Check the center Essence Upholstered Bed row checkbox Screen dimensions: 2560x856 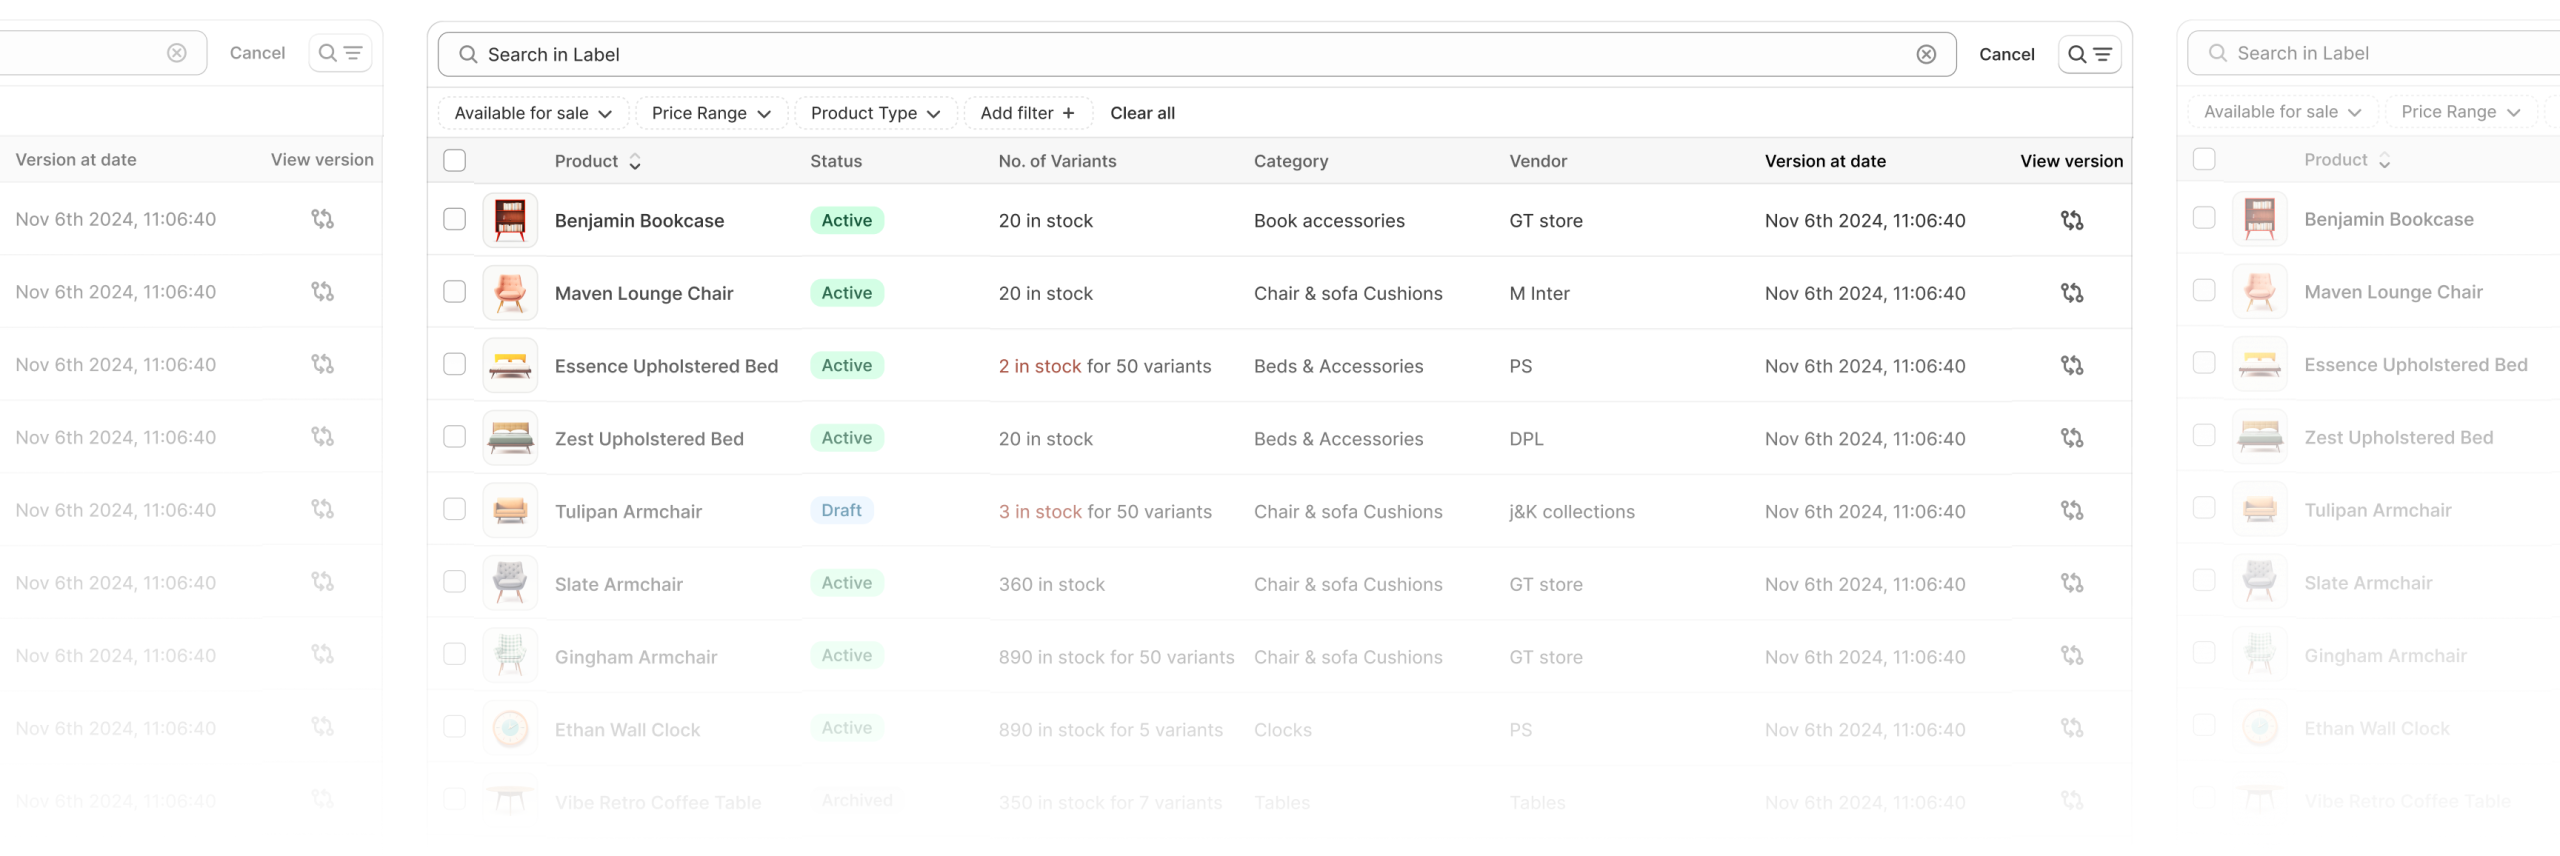pos(454,365)
